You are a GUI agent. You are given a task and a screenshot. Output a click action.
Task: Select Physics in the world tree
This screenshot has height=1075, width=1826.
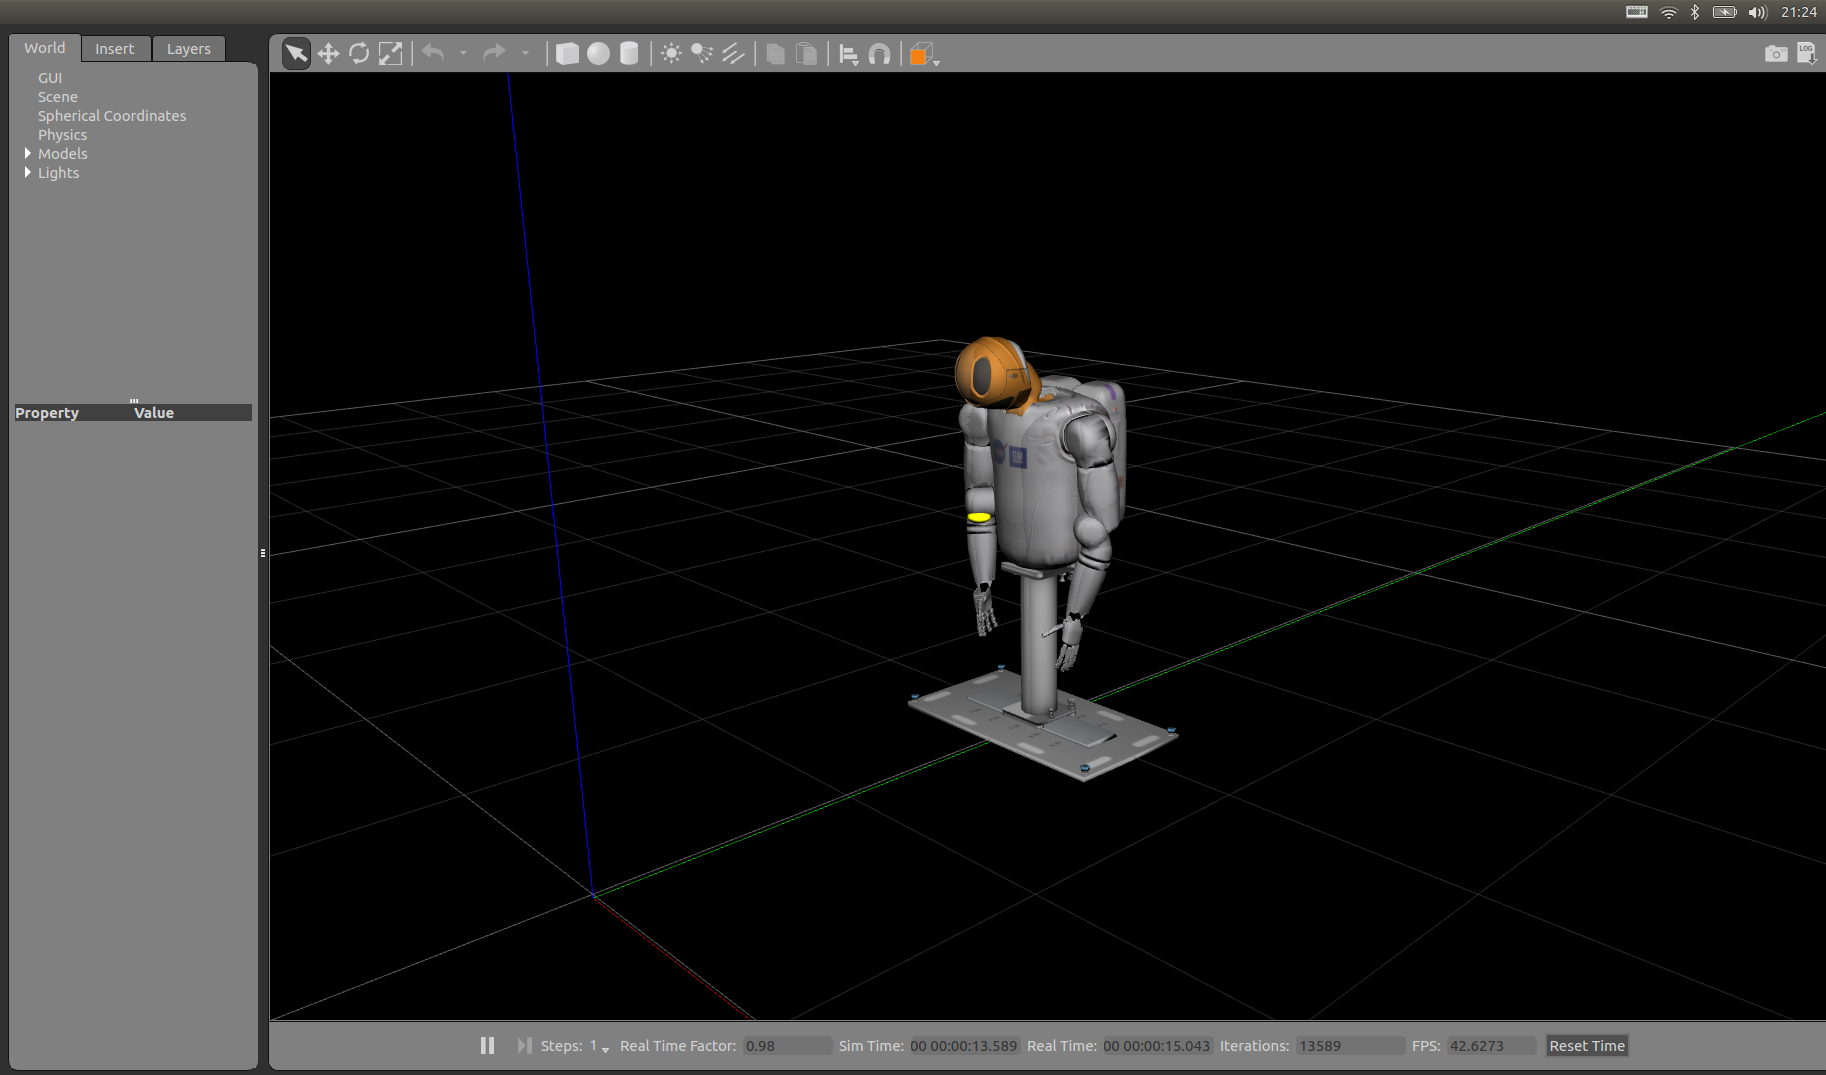[63, 135]
